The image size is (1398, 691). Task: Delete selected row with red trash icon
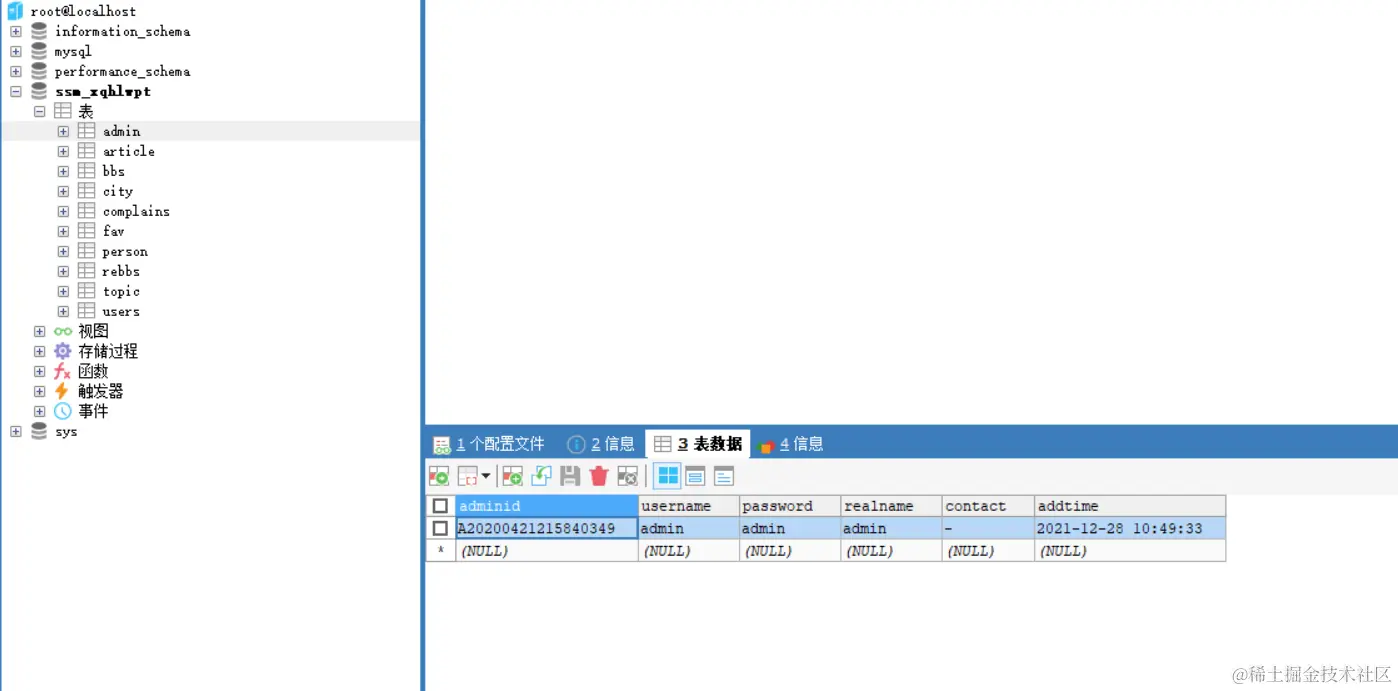598,476
